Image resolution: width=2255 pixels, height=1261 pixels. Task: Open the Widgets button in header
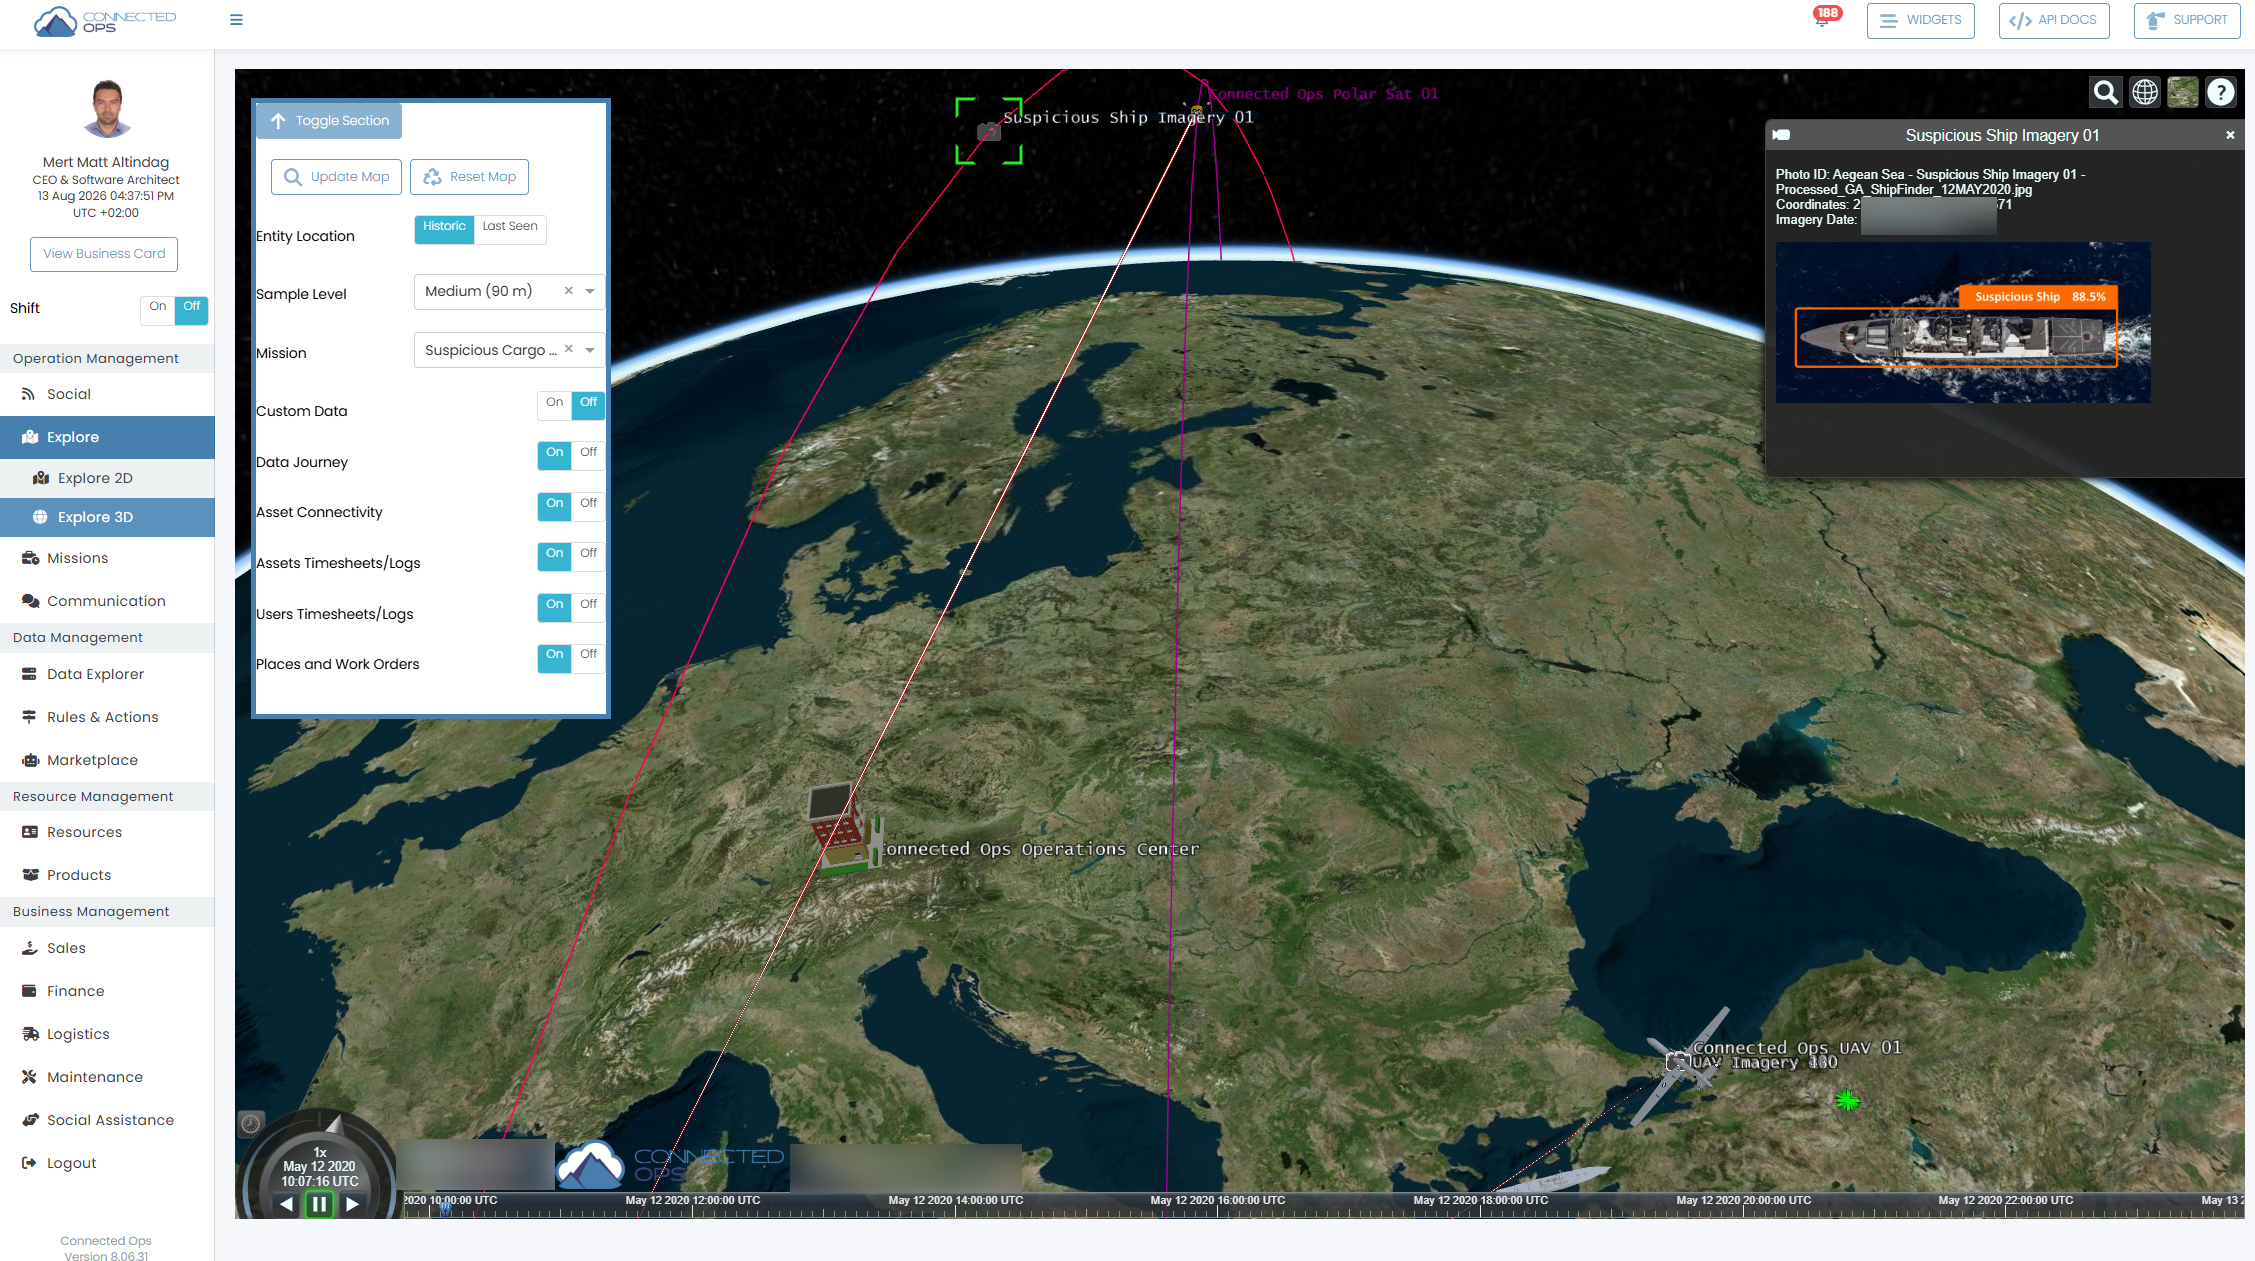click(1920, 20)
